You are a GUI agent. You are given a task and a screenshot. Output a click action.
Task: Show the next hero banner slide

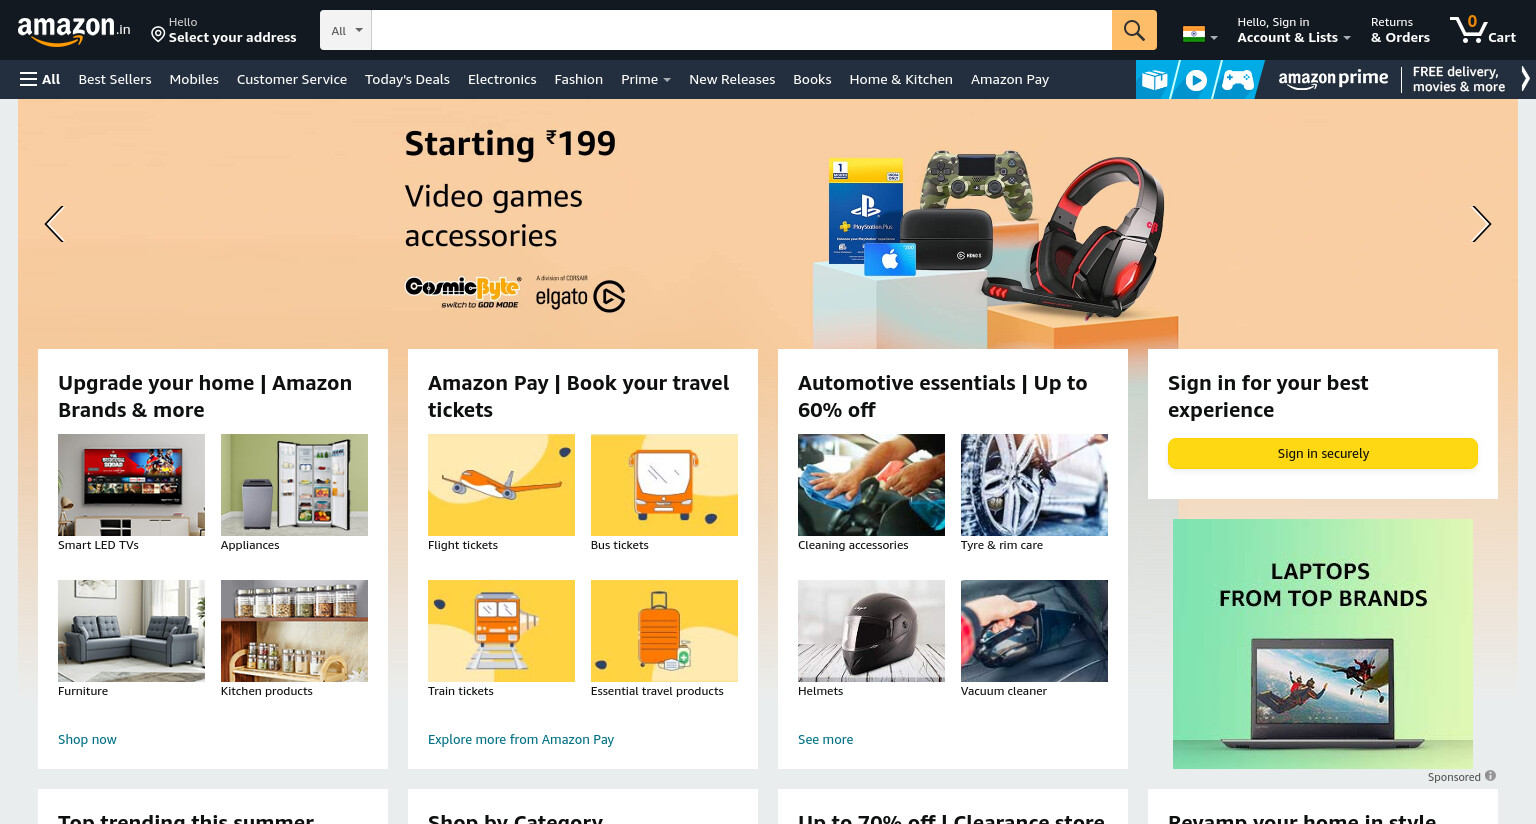coord(1481,224)
